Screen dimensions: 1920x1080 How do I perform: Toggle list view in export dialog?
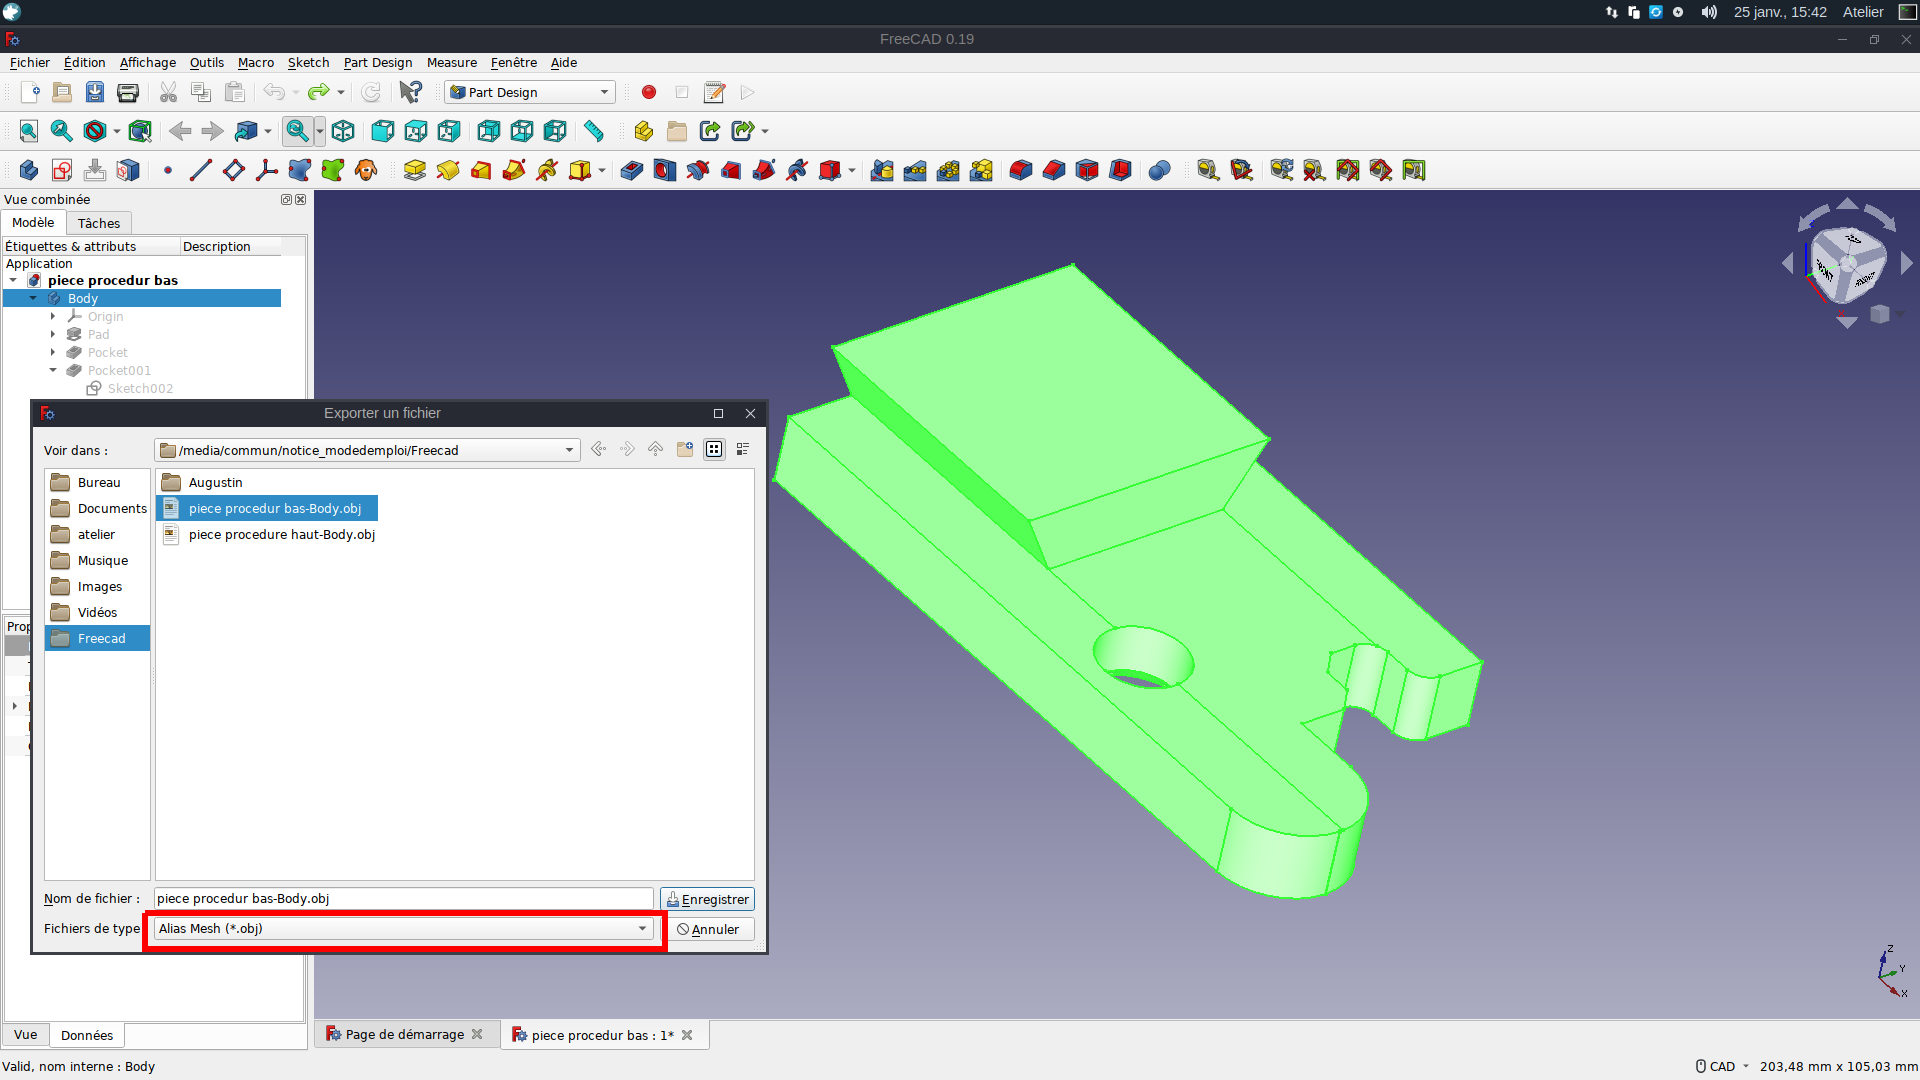(714, 449)
